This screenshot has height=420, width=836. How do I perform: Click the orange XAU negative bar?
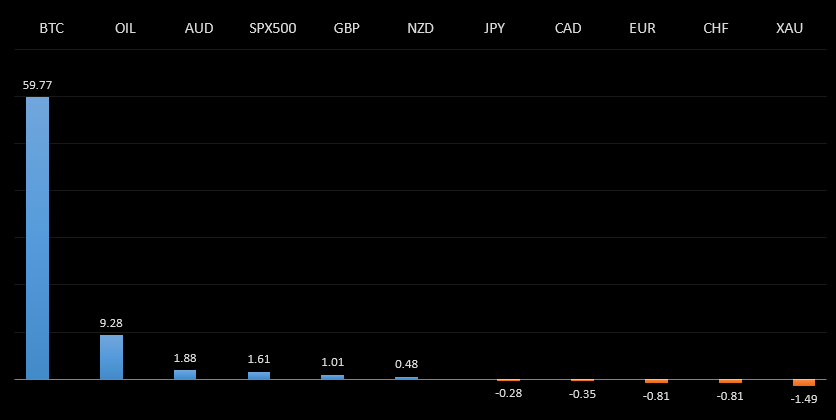click(x=804, y=383)
